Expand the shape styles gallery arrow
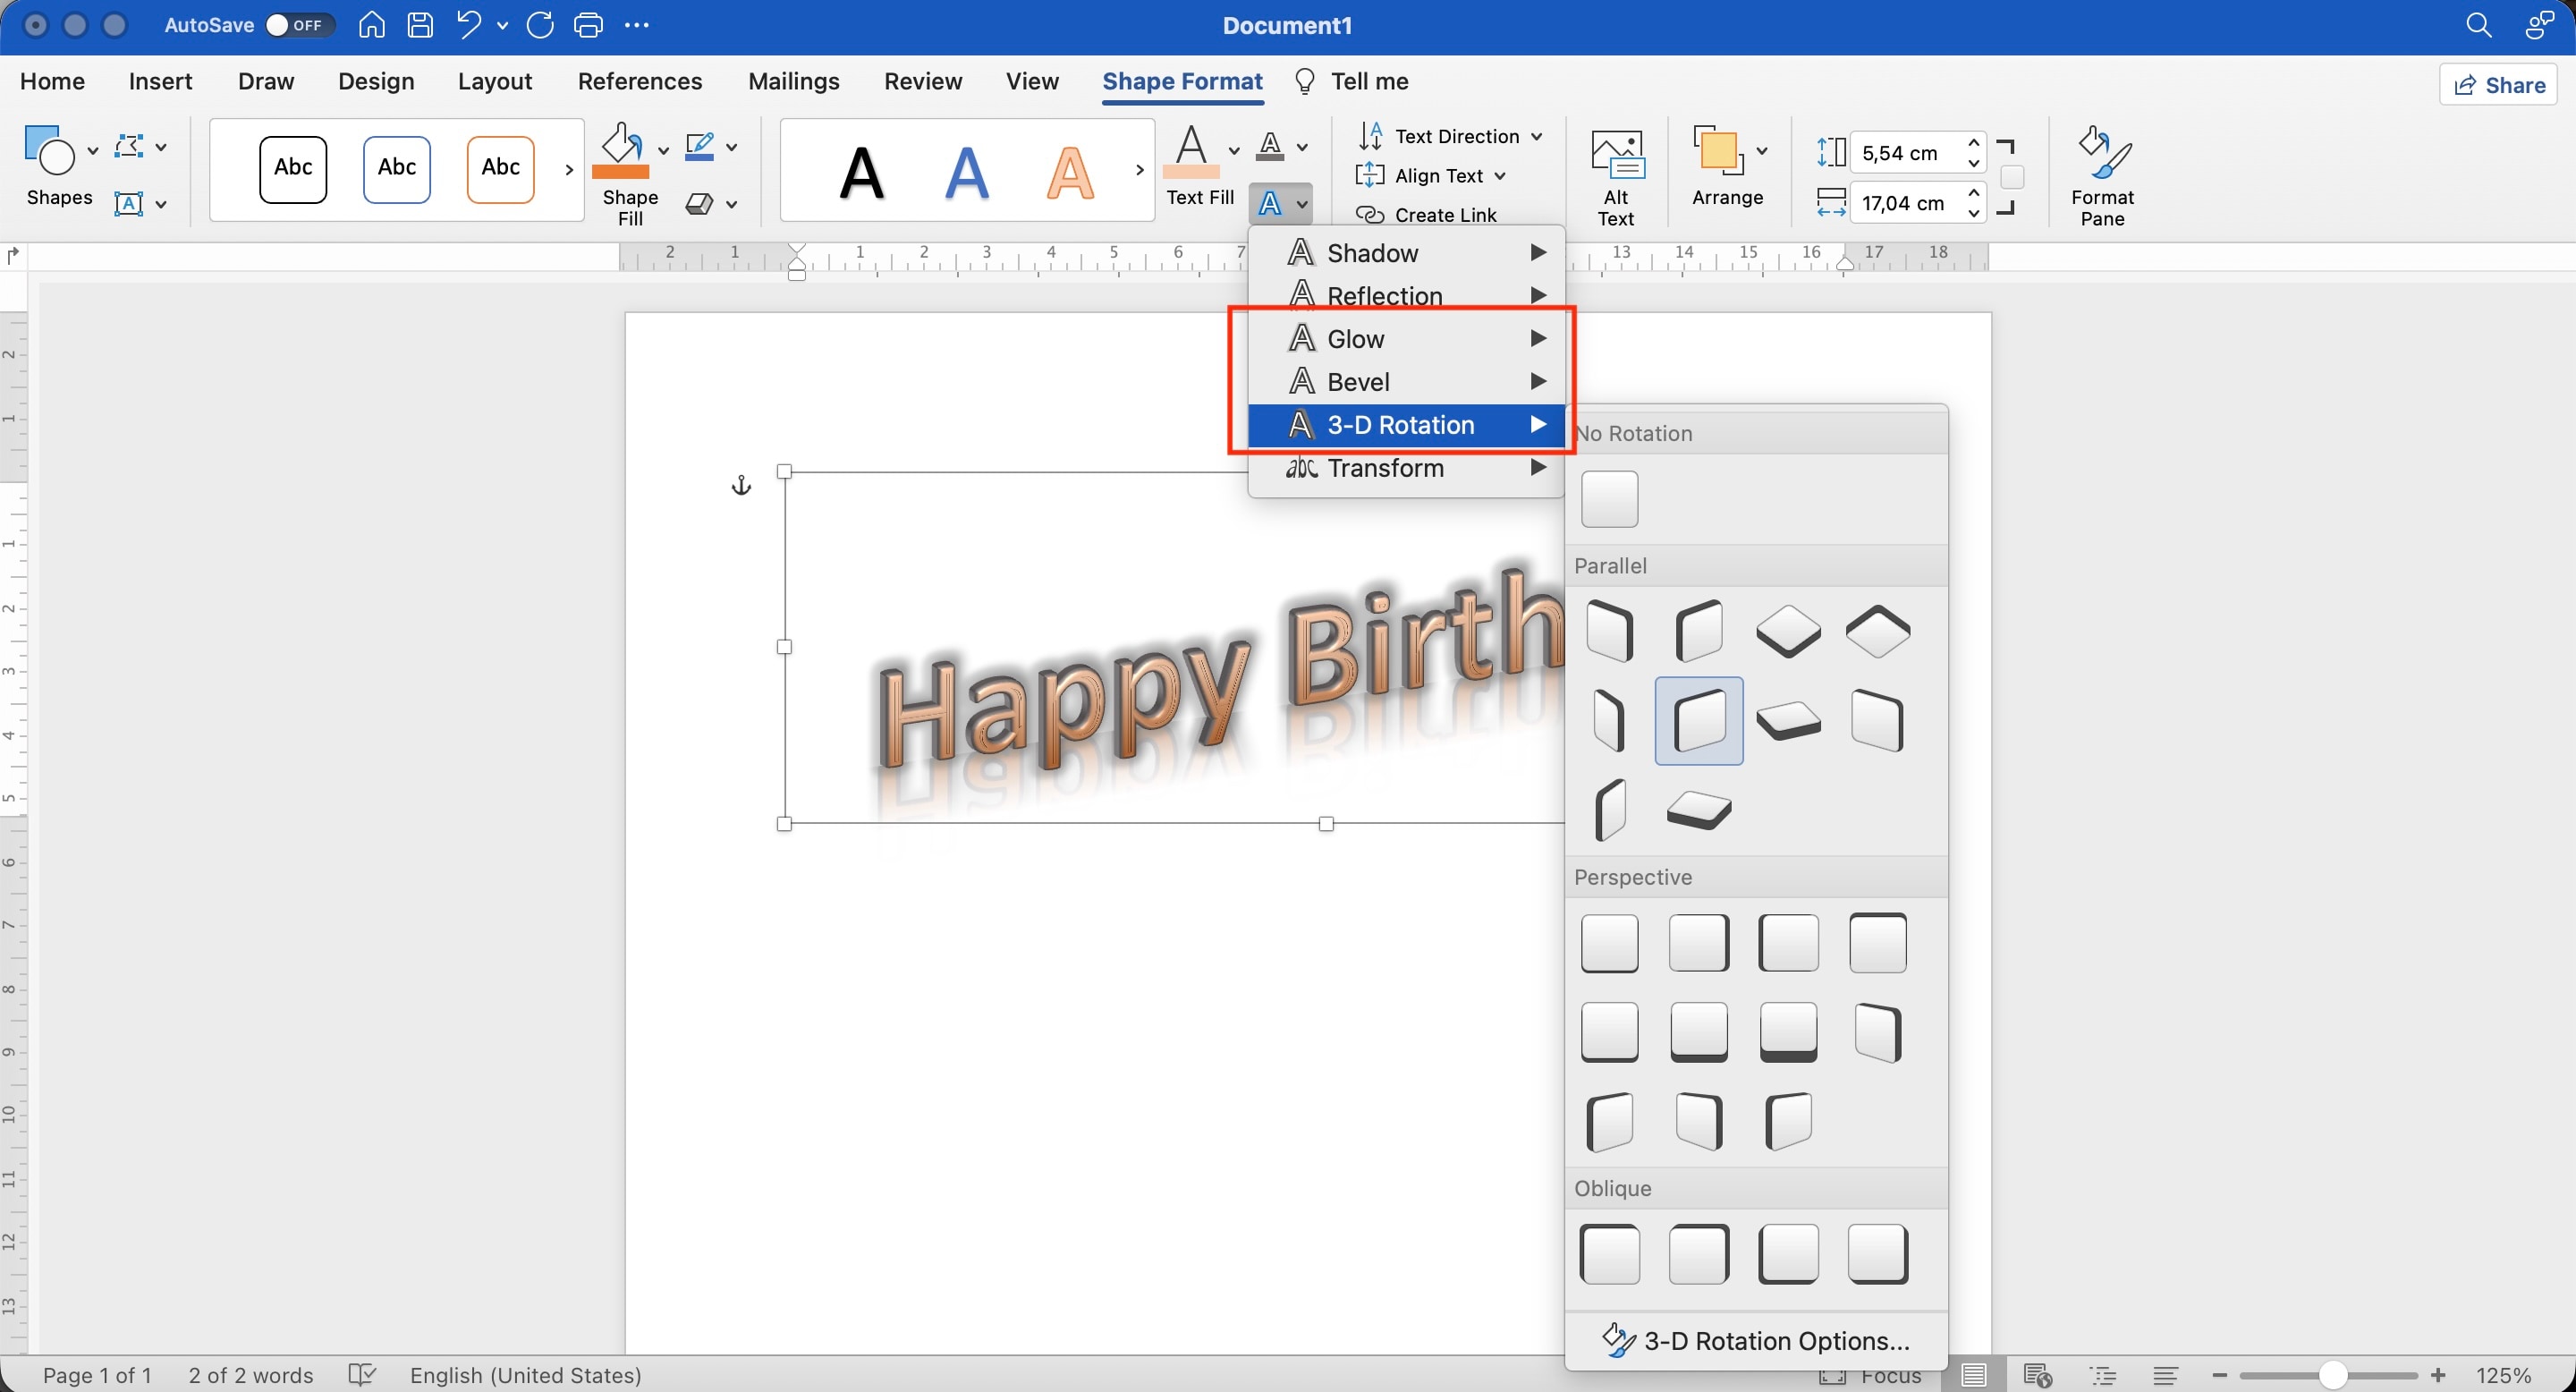Screen dimensions: 2576x1392 tap(568, 169)
